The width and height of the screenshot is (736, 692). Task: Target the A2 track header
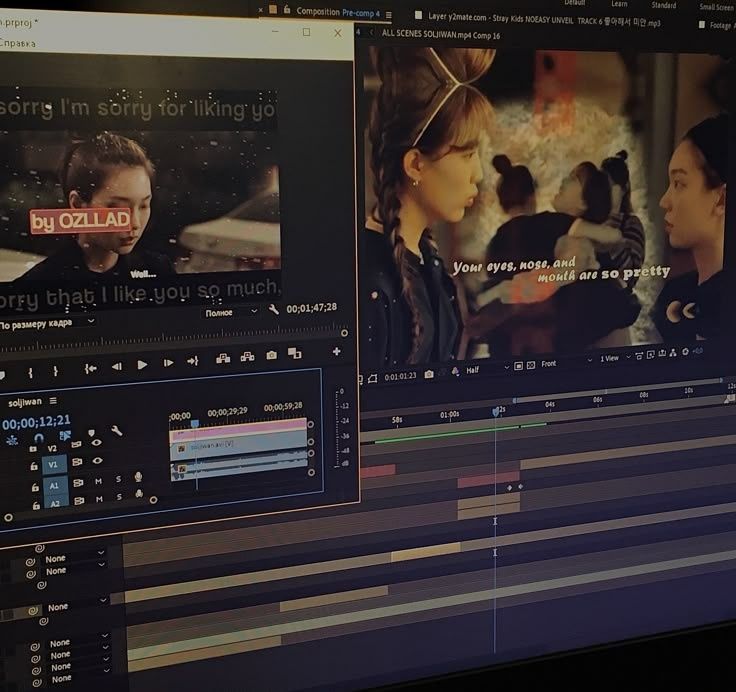(55, 503)
